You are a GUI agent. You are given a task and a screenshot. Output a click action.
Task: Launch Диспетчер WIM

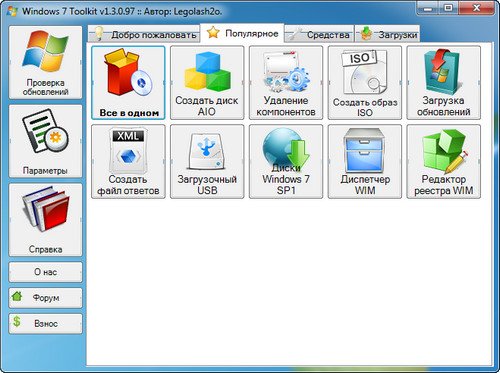coord(365,162)
